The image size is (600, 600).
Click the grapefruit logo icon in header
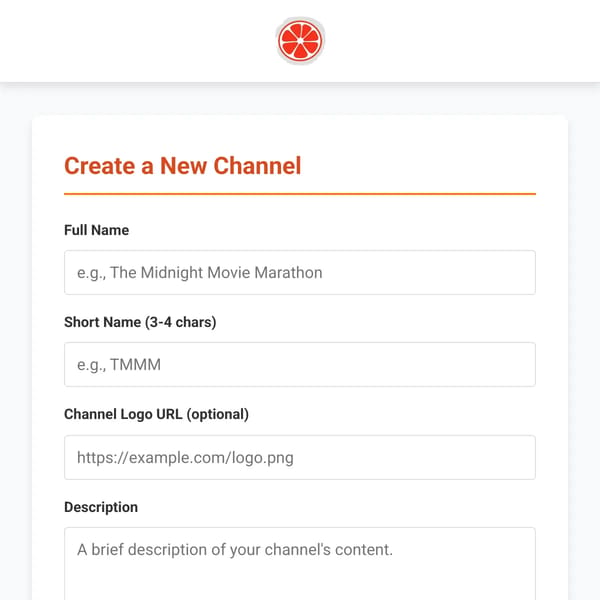[x=300, y=41]
